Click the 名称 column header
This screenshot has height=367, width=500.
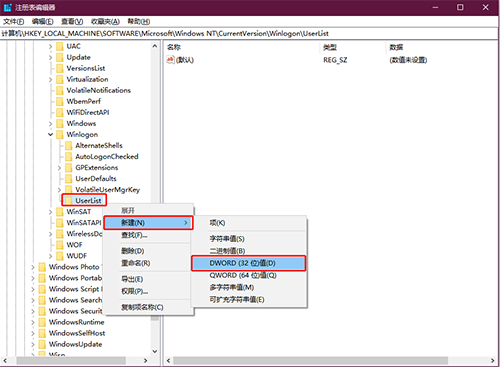click(174, 47)
